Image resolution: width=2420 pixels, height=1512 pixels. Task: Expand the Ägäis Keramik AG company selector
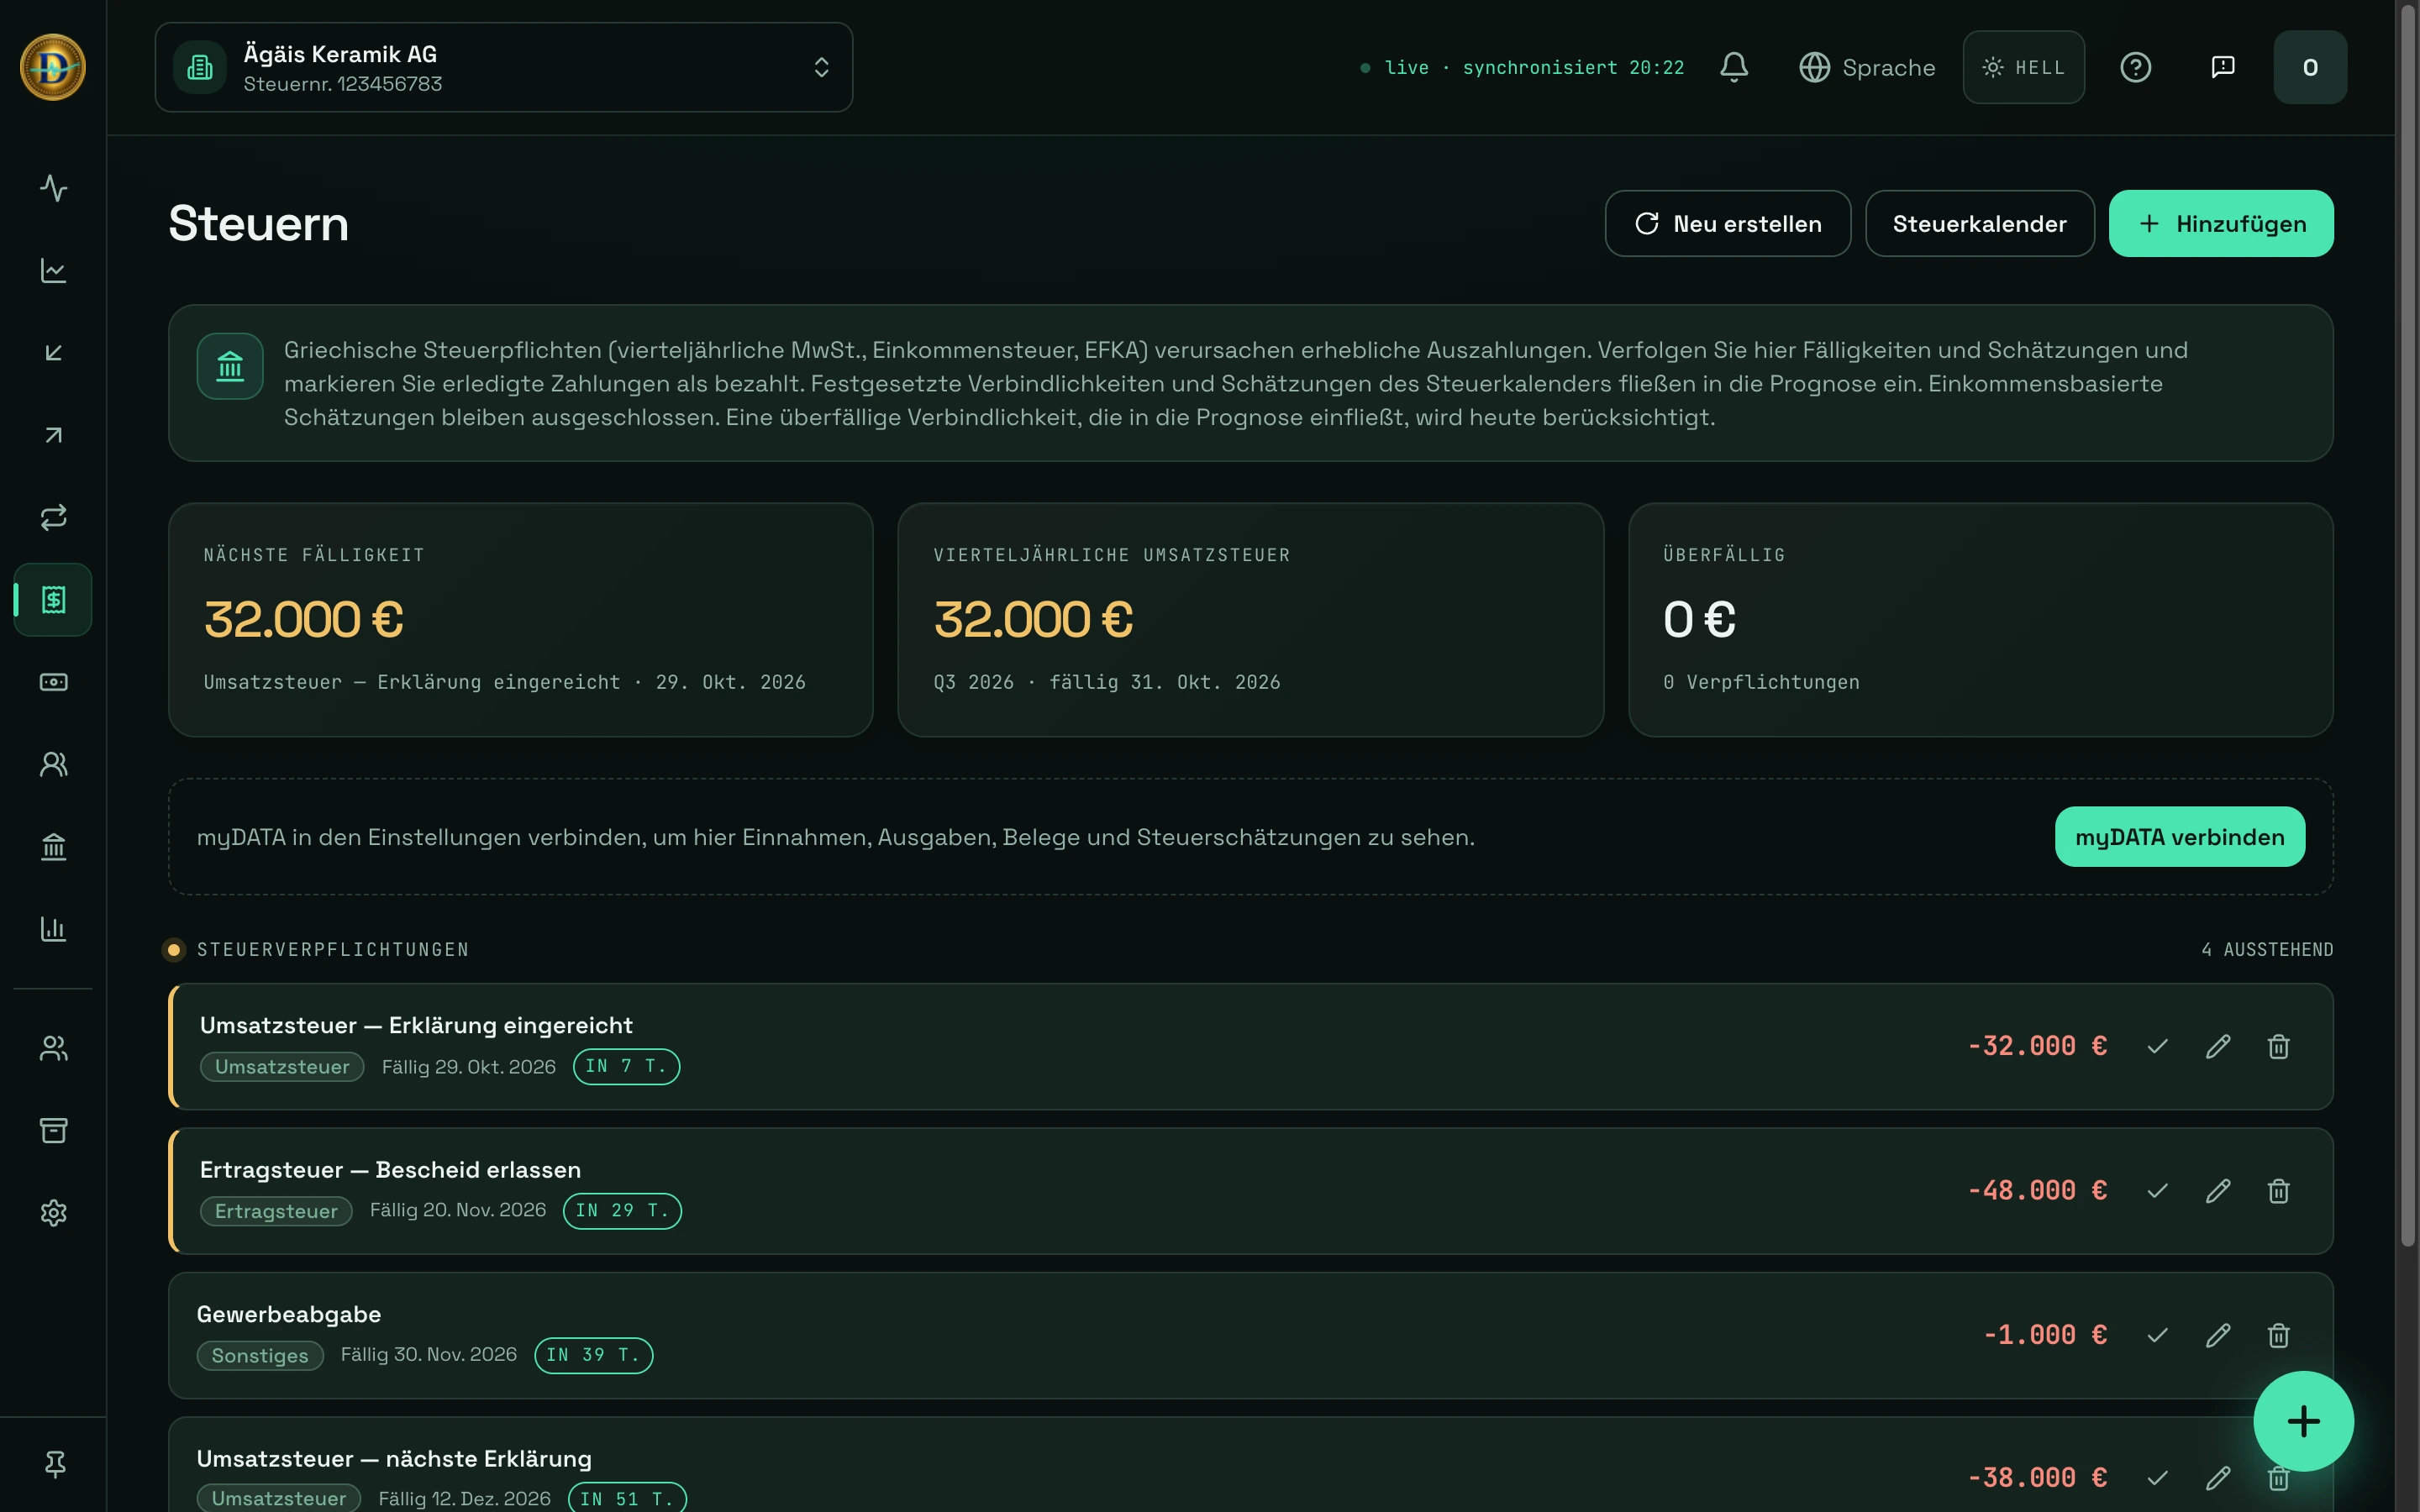[x=504, y=67]
